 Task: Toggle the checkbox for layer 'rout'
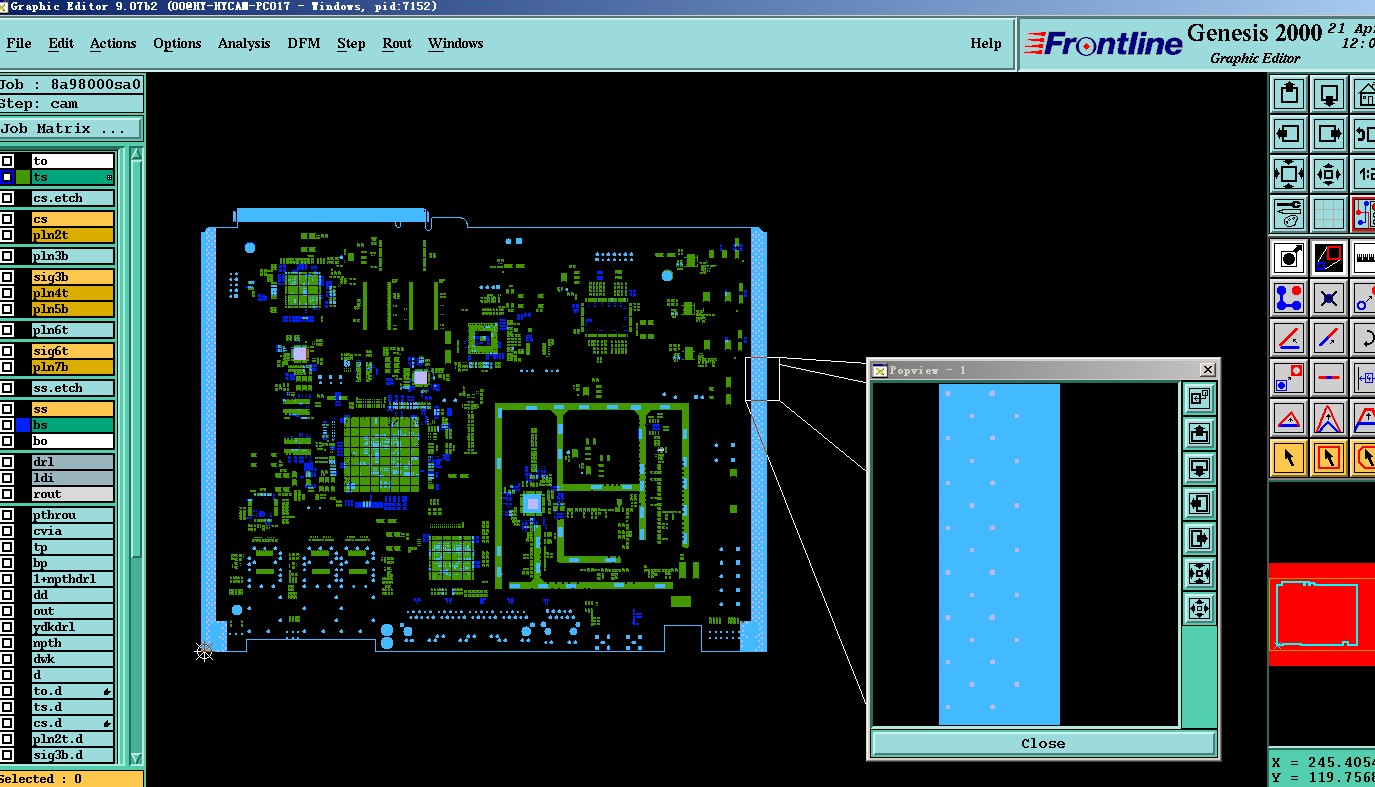point(7,494)
